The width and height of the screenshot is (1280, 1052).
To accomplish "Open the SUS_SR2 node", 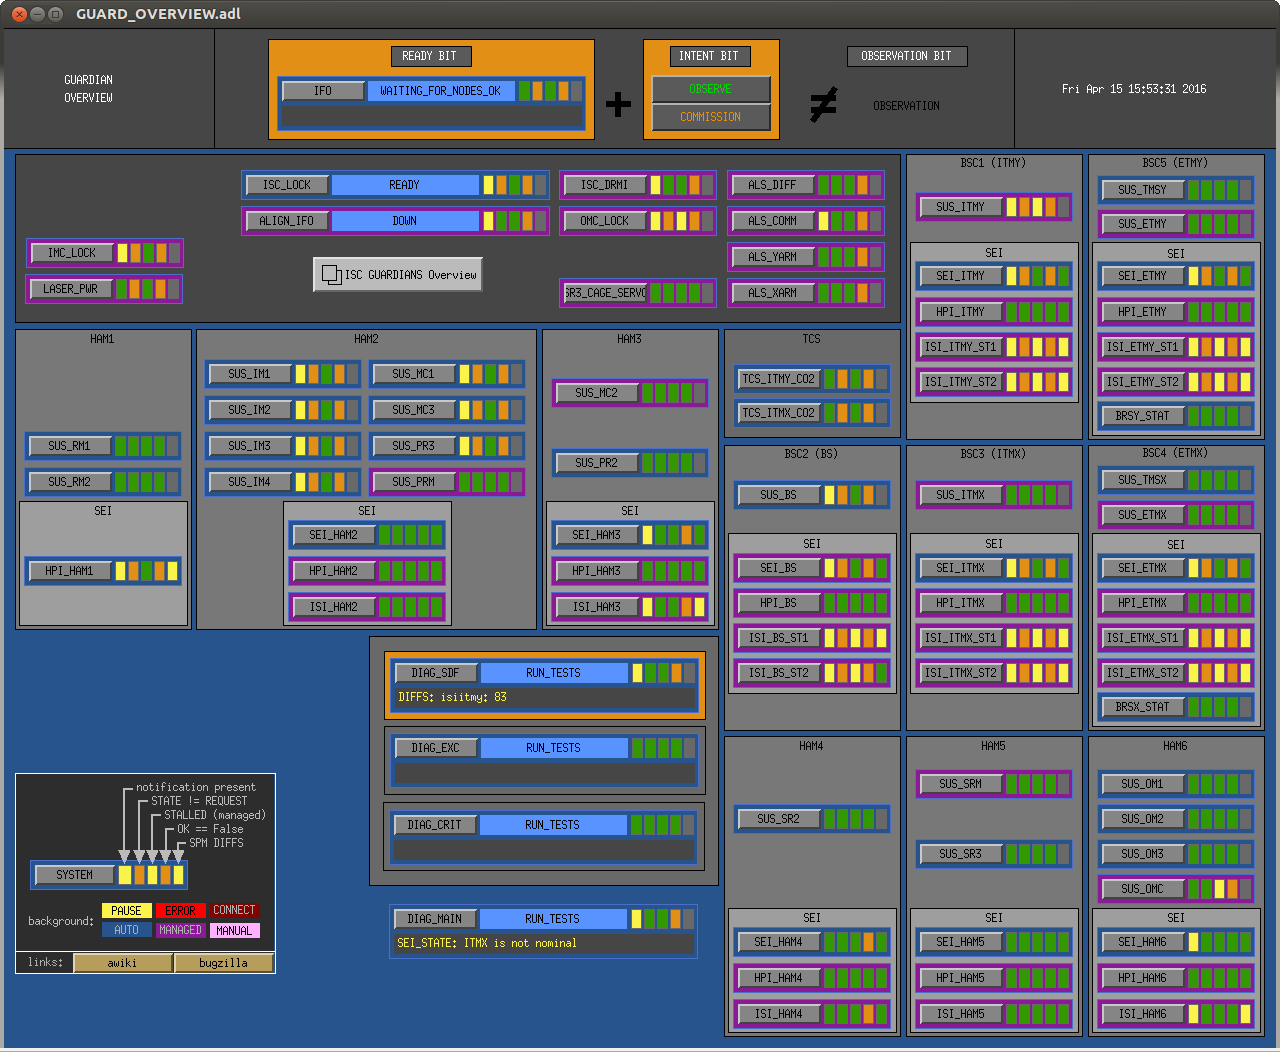I will click(x=779, y=819).
